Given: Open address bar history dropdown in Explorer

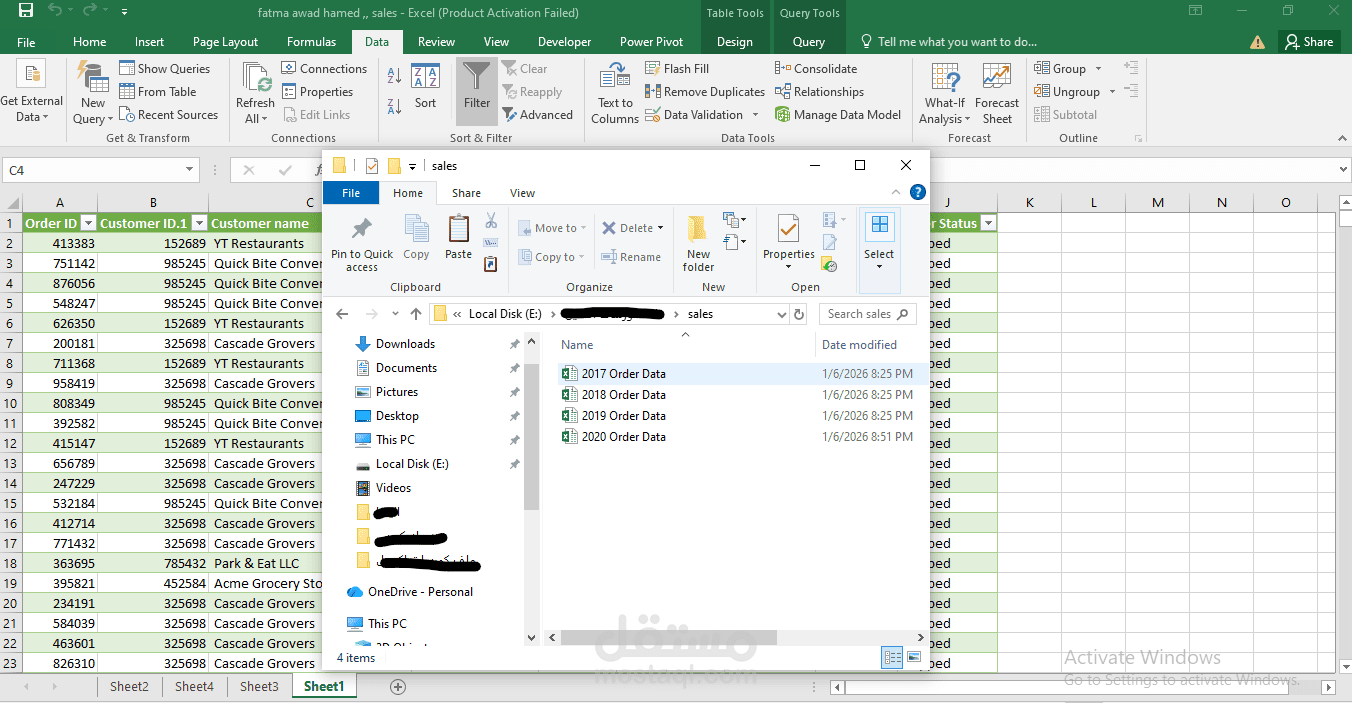Looking at the screenshot, I should pos(782,314).
